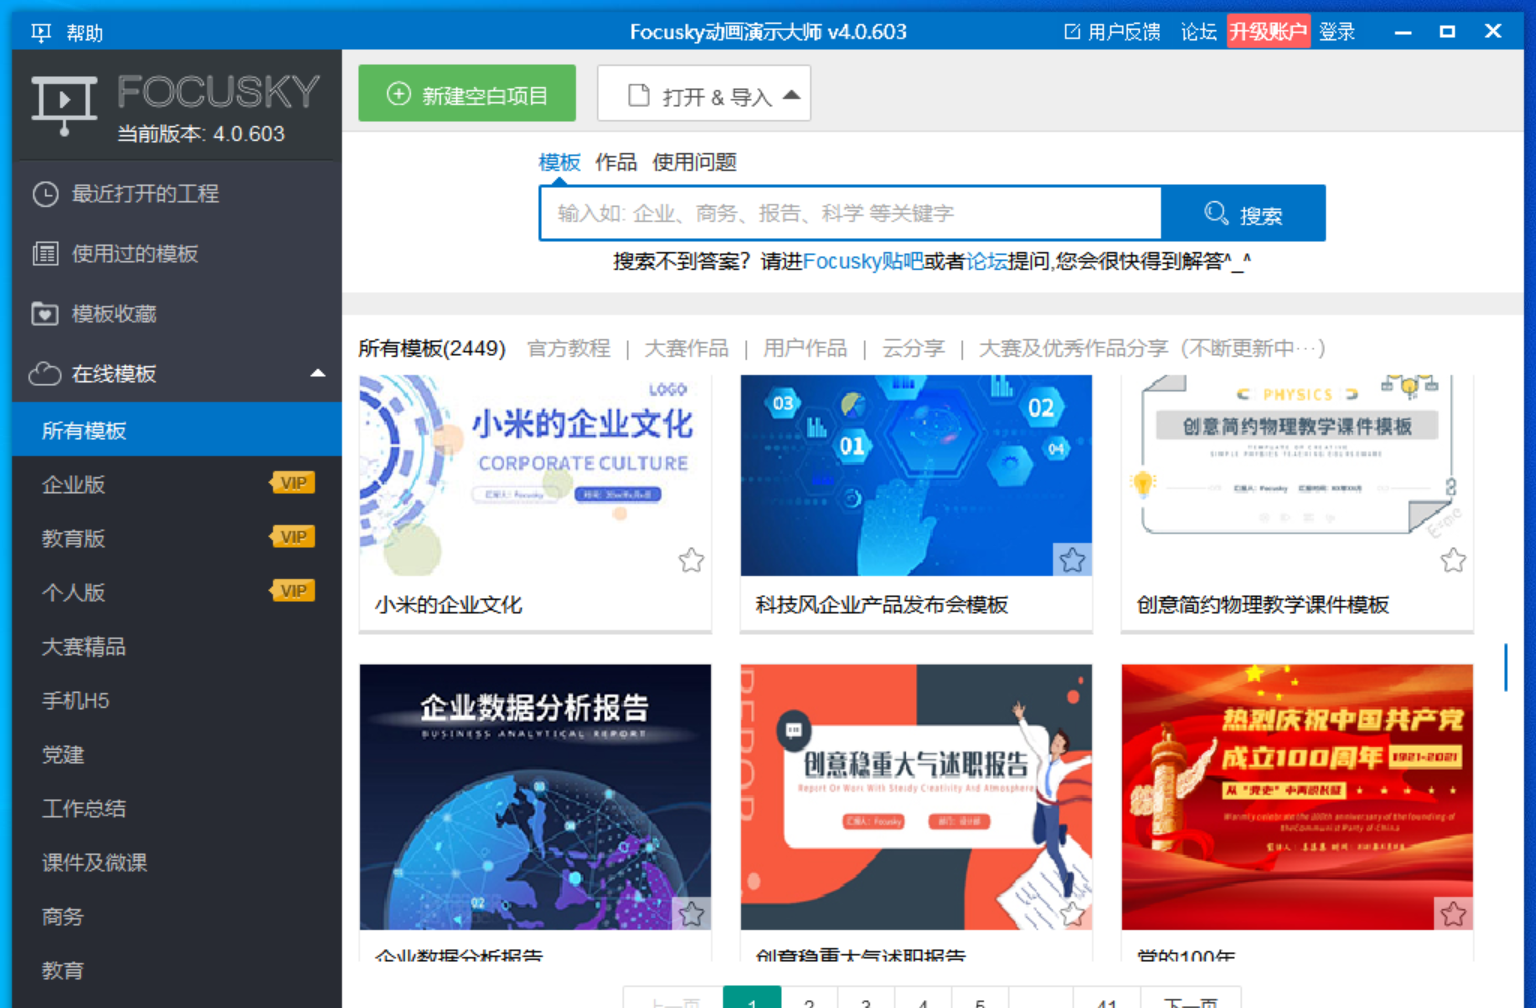
Task: Click VIP badge next to 个人版
Action: pos(292,591)
